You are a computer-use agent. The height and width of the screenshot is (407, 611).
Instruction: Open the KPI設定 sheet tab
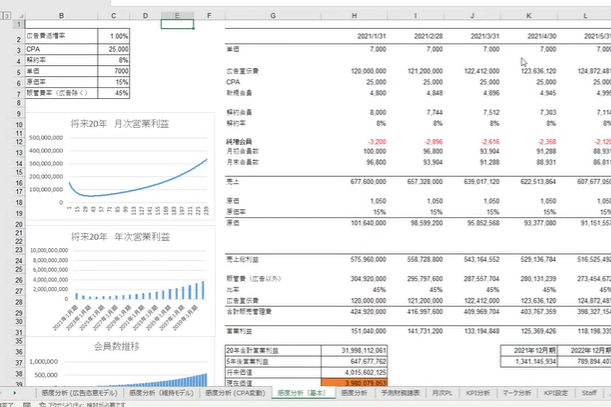(x=556, y=393)
